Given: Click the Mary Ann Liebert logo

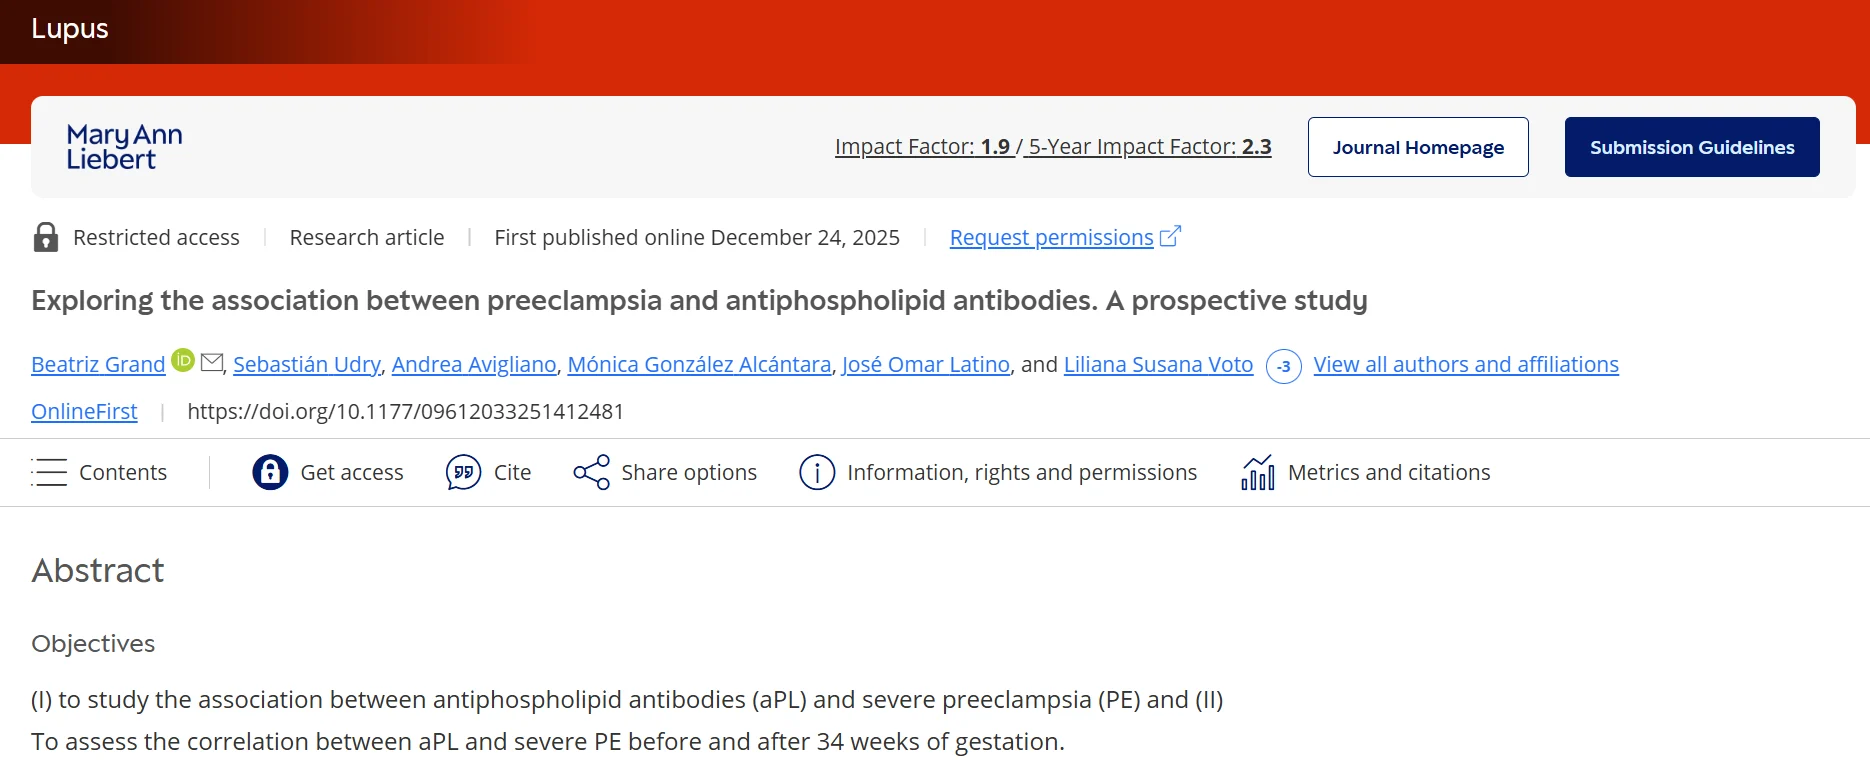Looking at the screenshot, I should point(124,147).
